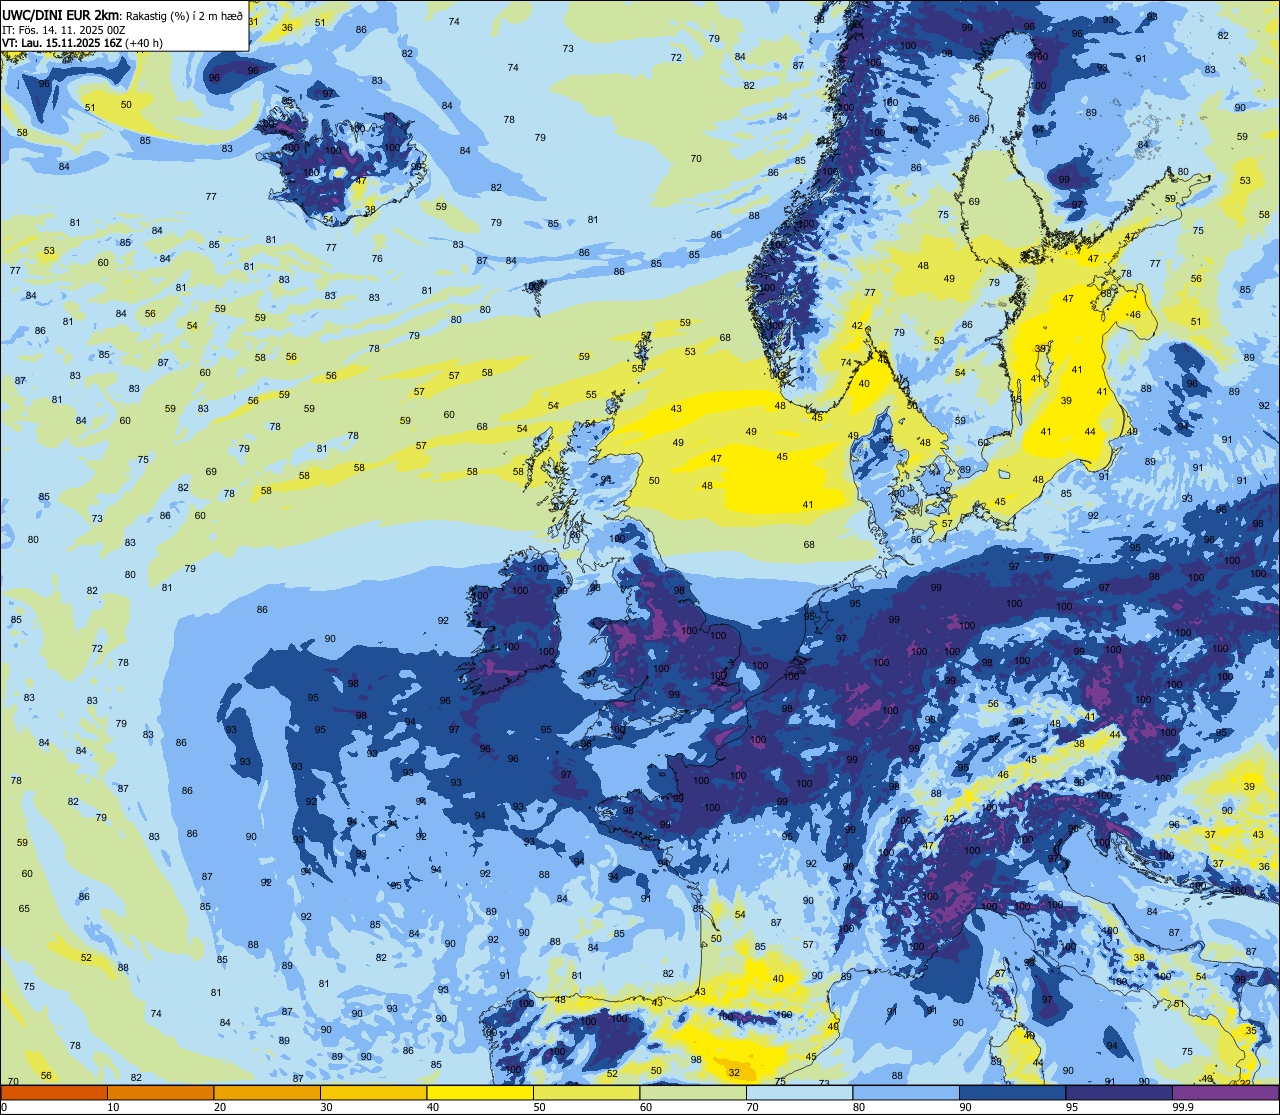Pick the 70–80 pale blue legend segment

click(799, 1092)
